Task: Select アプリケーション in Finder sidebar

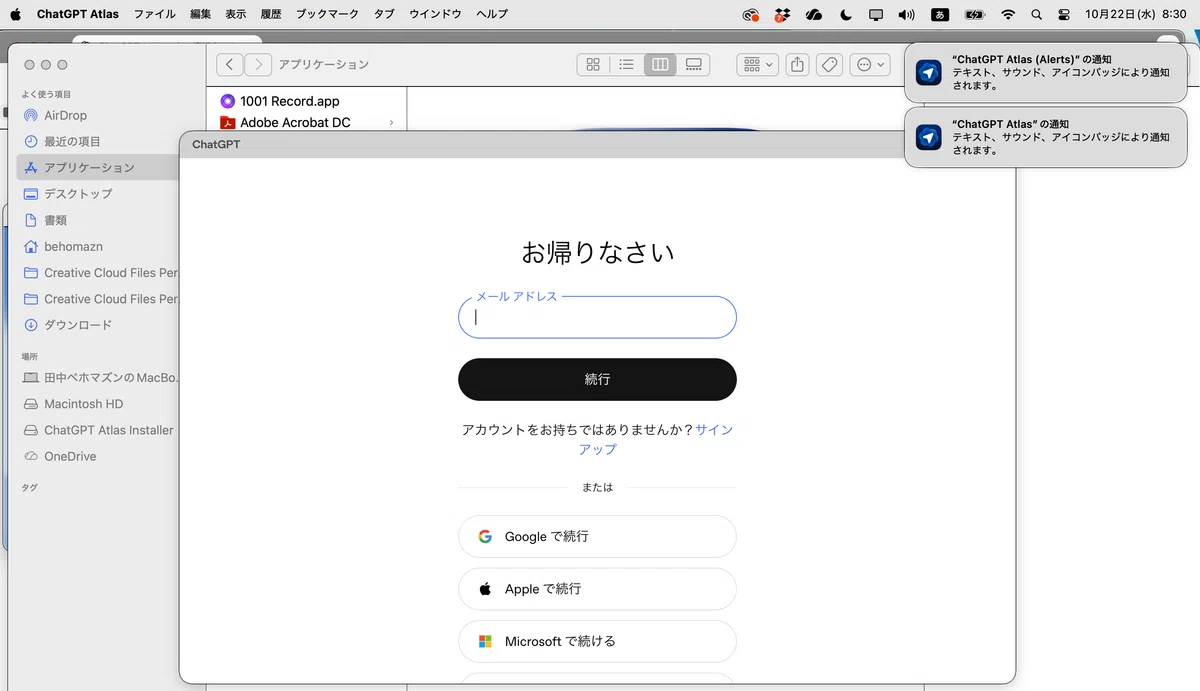Action: (96, 167)
